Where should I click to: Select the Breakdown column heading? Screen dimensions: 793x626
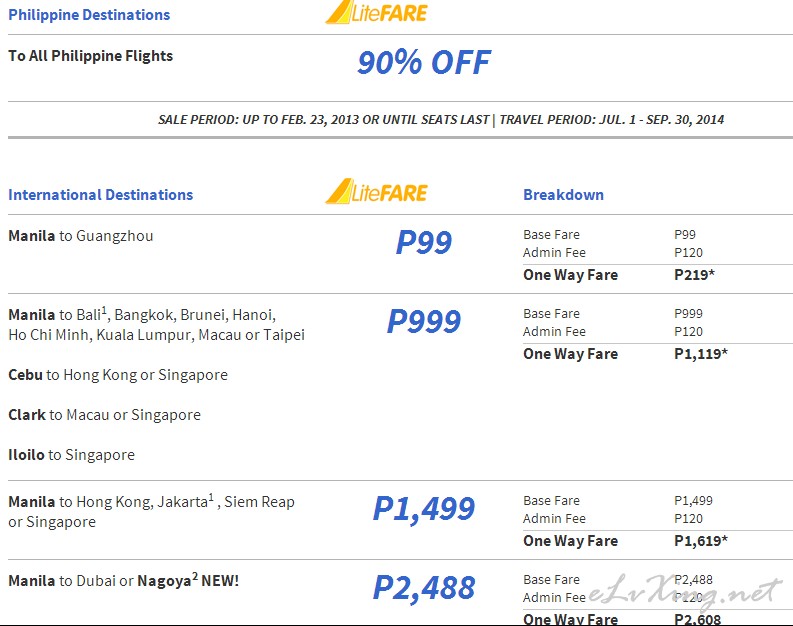click(563, 195)
